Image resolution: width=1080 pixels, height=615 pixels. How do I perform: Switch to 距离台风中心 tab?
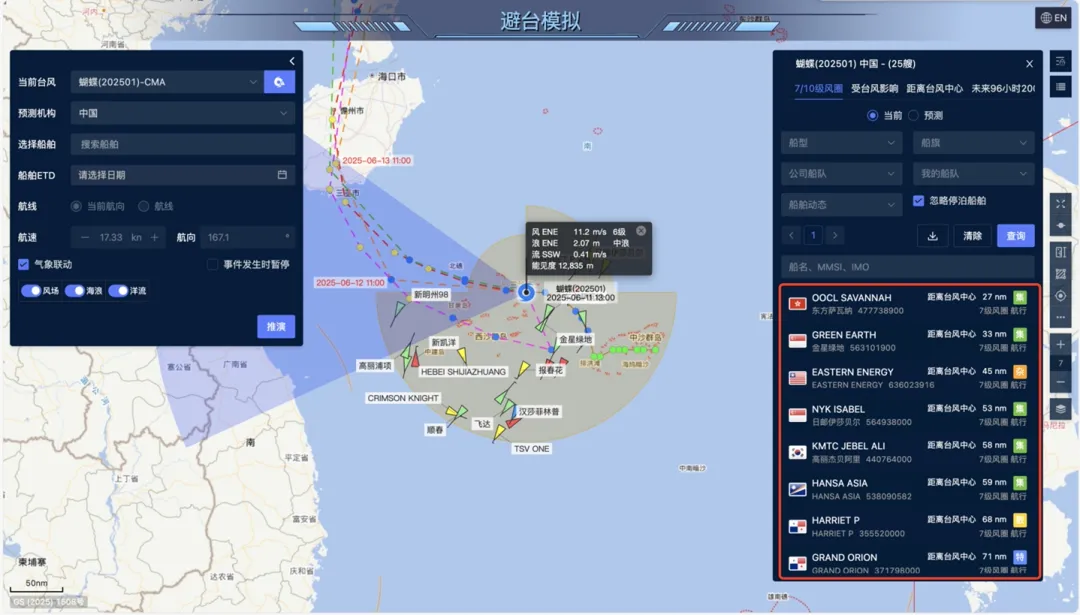click(x=934, y=89)
